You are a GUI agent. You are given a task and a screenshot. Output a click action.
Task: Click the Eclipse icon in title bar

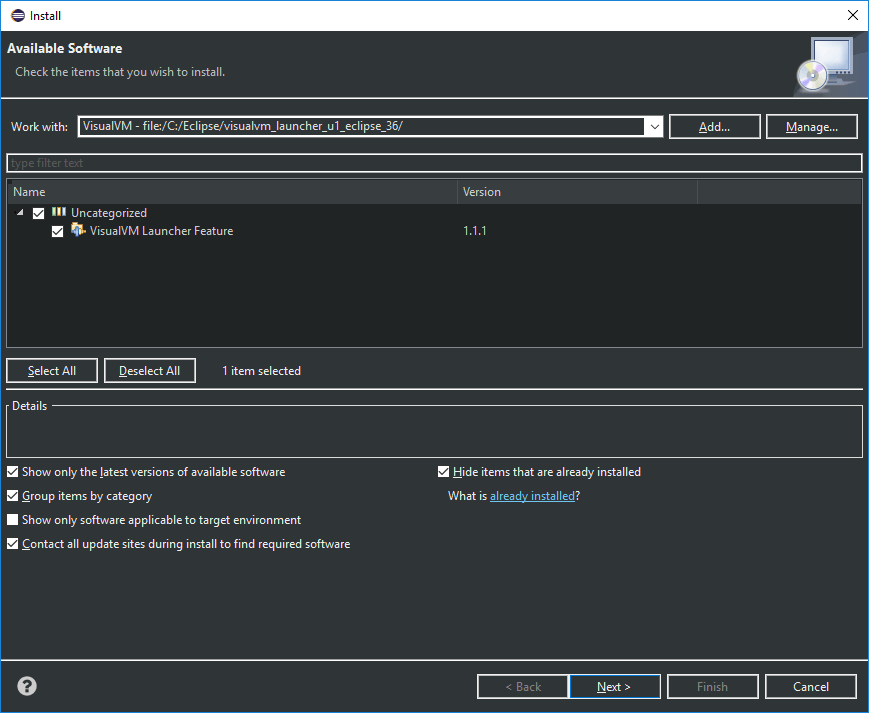click(x=17, y=15)
